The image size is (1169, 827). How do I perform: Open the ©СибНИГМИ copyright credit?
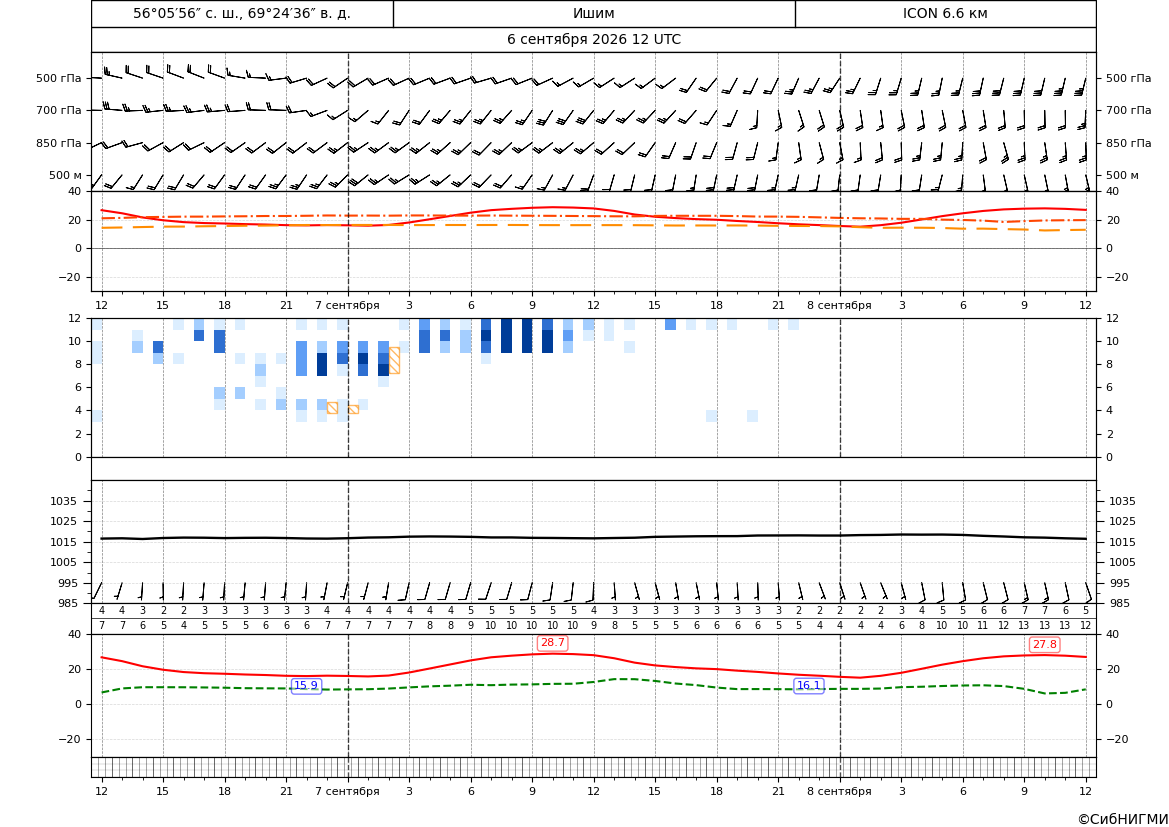1123,819
